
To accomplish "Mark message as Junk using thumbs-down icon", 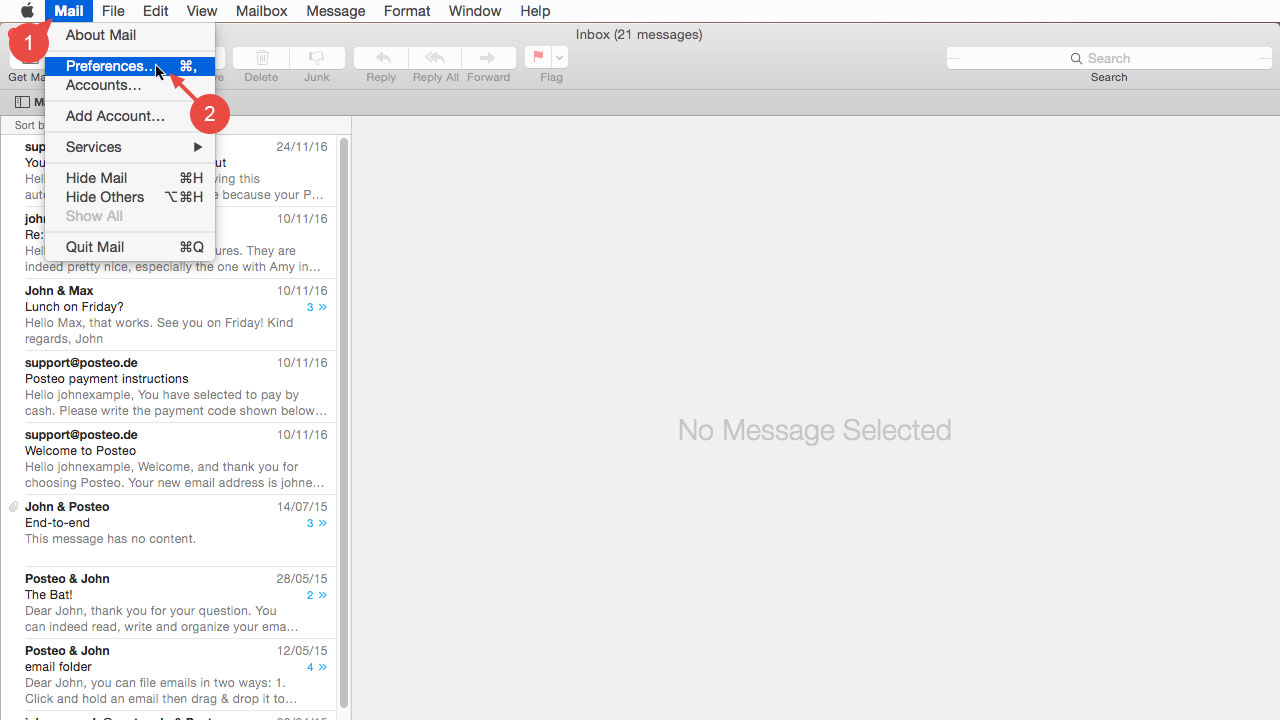I will coord(316,57).
